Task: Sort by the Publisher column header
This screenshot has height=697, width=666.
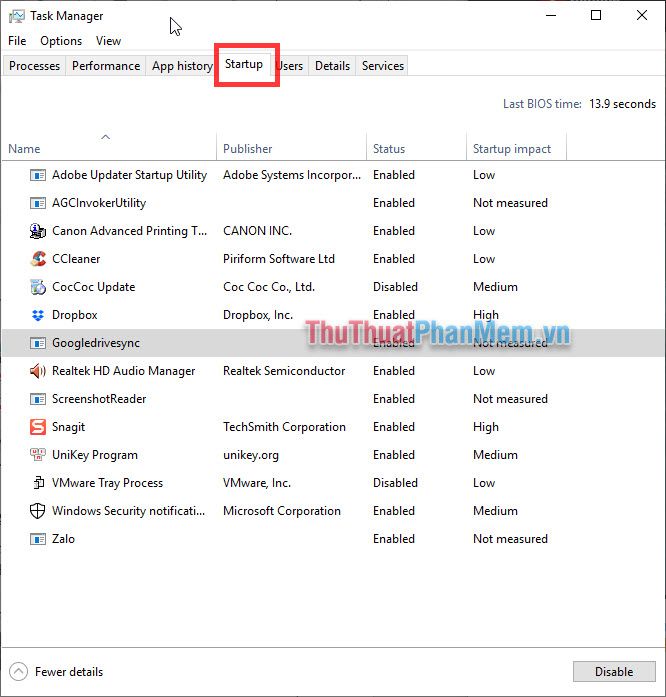Action: pos(291,146)
